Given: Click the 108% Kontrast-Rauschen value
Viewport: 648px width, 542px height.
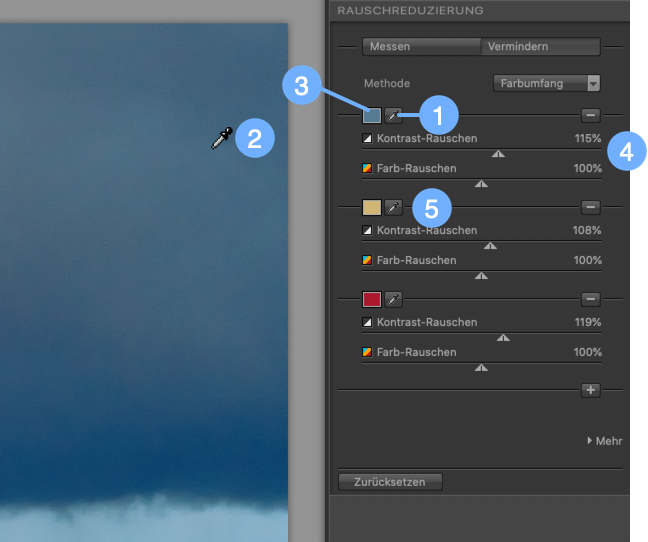Looking at the screenshot, I should (x=587, y=230).
